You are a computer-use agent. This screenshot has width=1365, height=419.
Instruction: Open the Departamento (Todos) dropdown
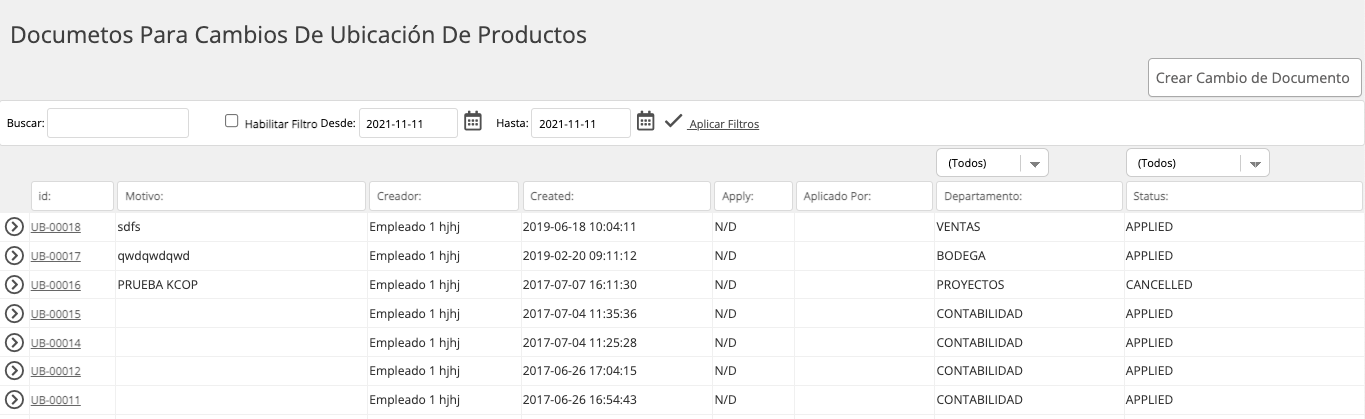click(x=991, y=163)
